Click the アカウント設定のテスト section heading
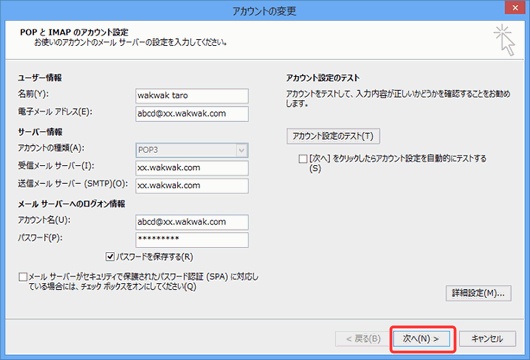The width and height of the screenshot is (530, 360). click(x=323, y=78)
